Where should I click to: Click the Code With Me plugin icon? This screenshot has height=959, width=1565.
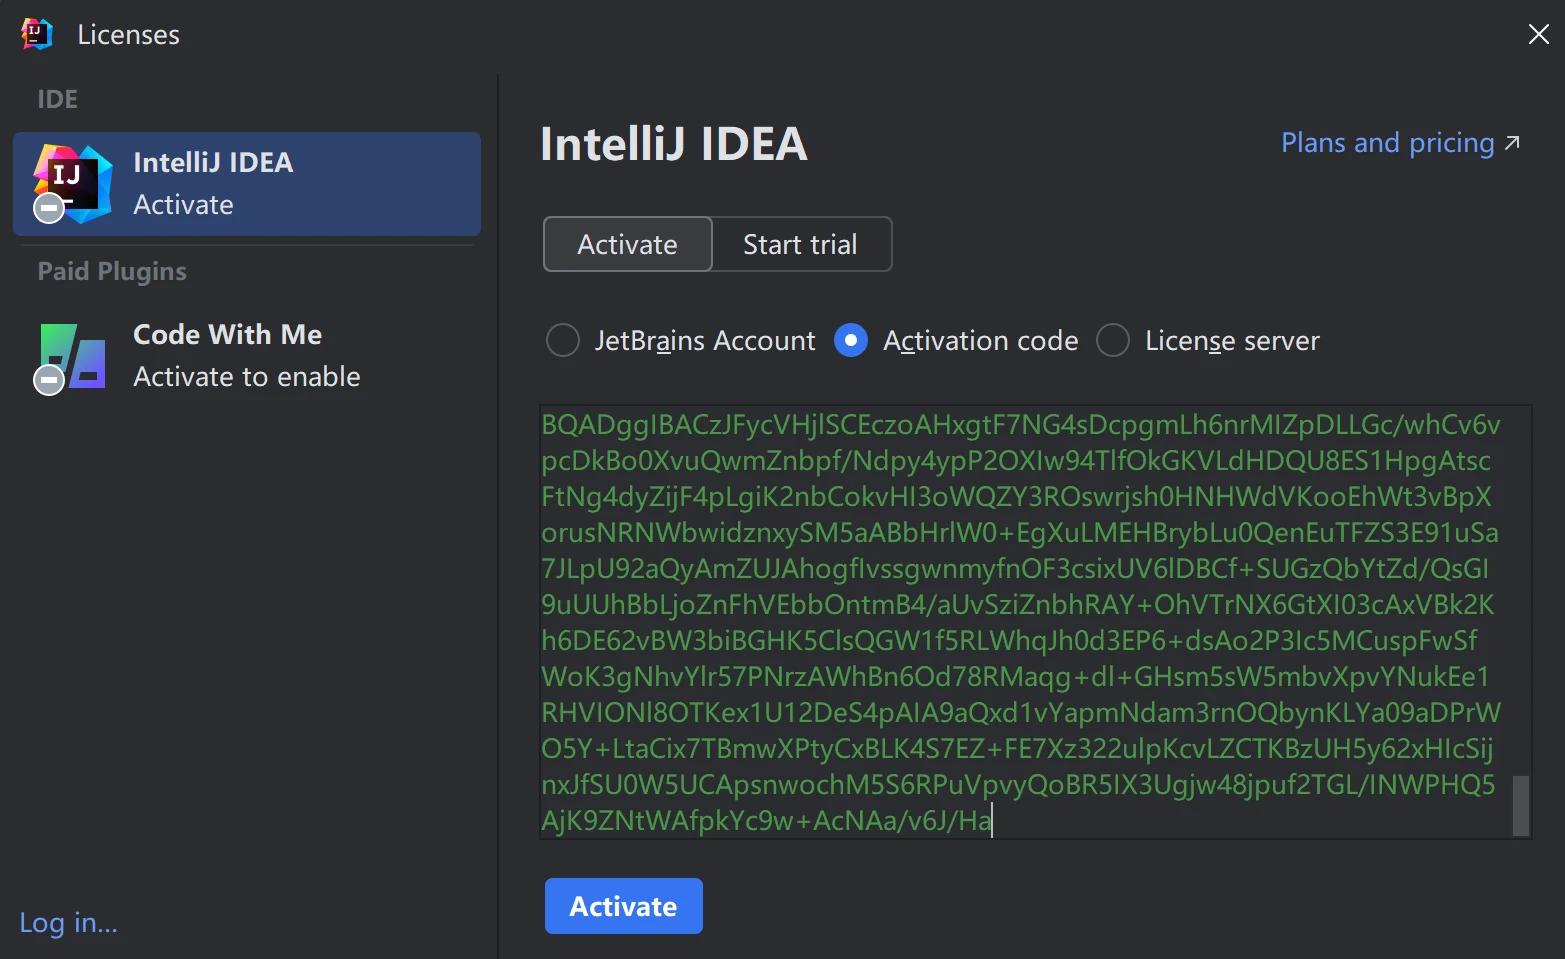(x=74, y=355)
